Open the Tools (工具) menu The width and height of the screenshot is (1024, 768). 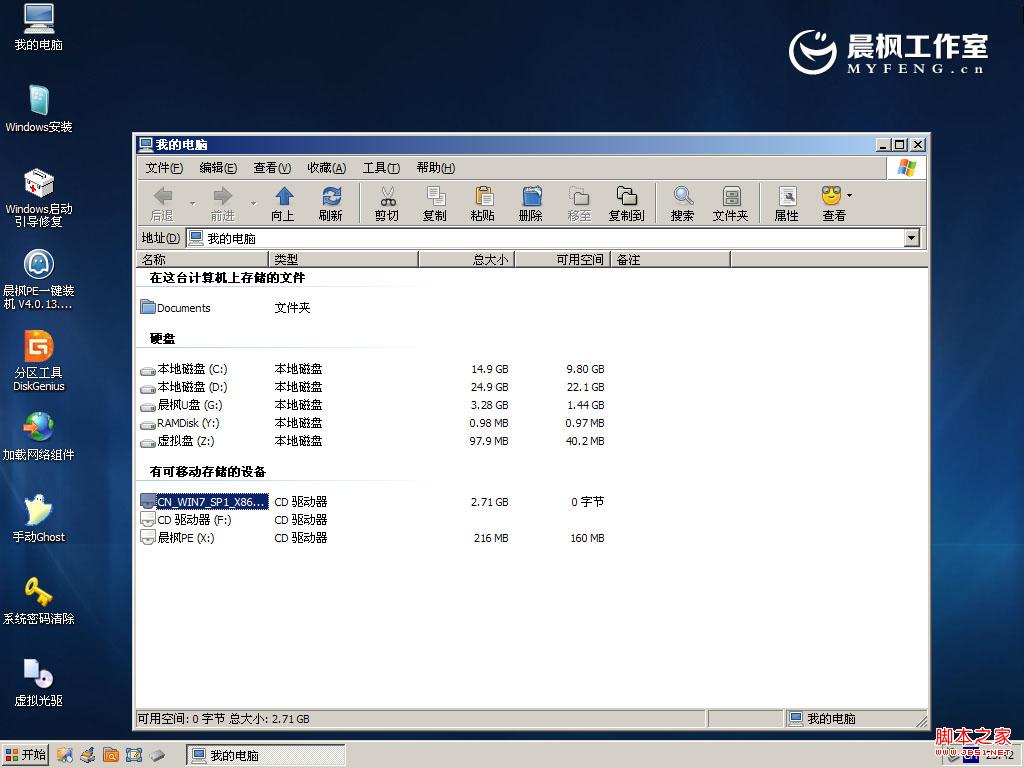click(x=381, y=168)
